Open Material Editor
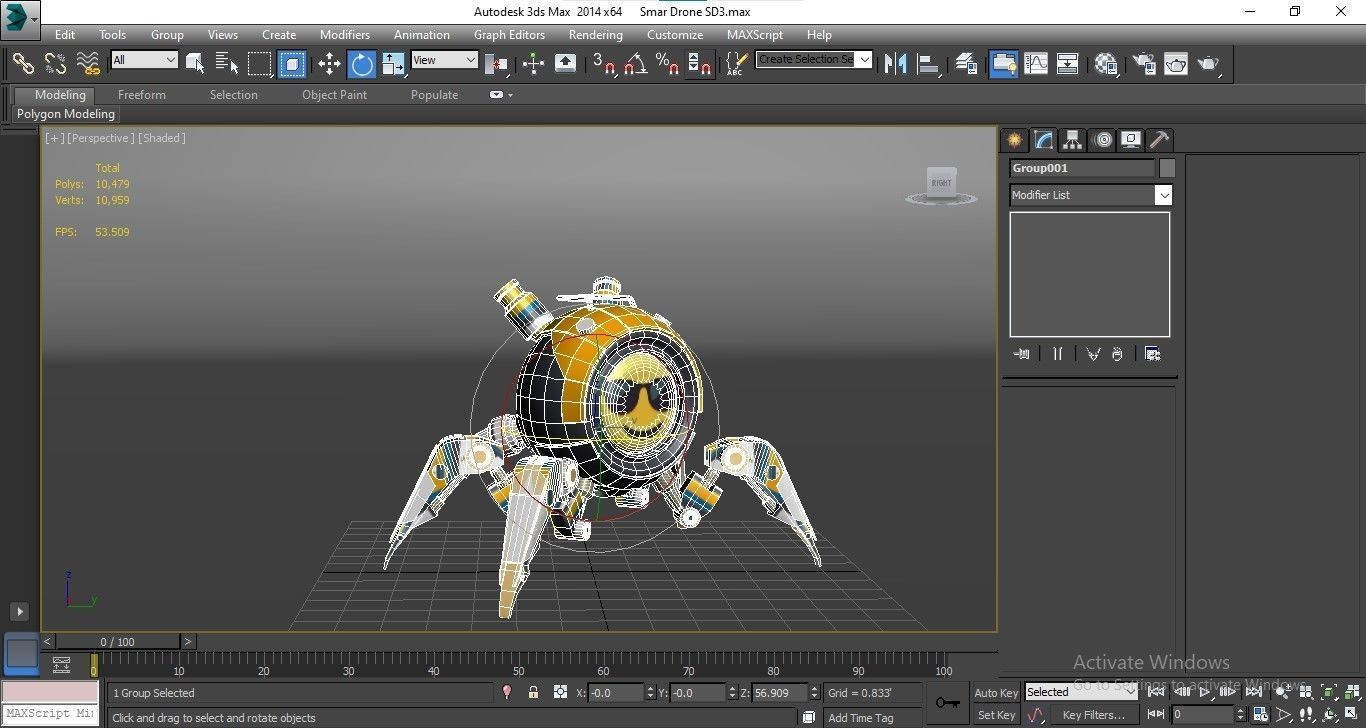The height and width of the screenshot is (728, 1366). 1106,63
